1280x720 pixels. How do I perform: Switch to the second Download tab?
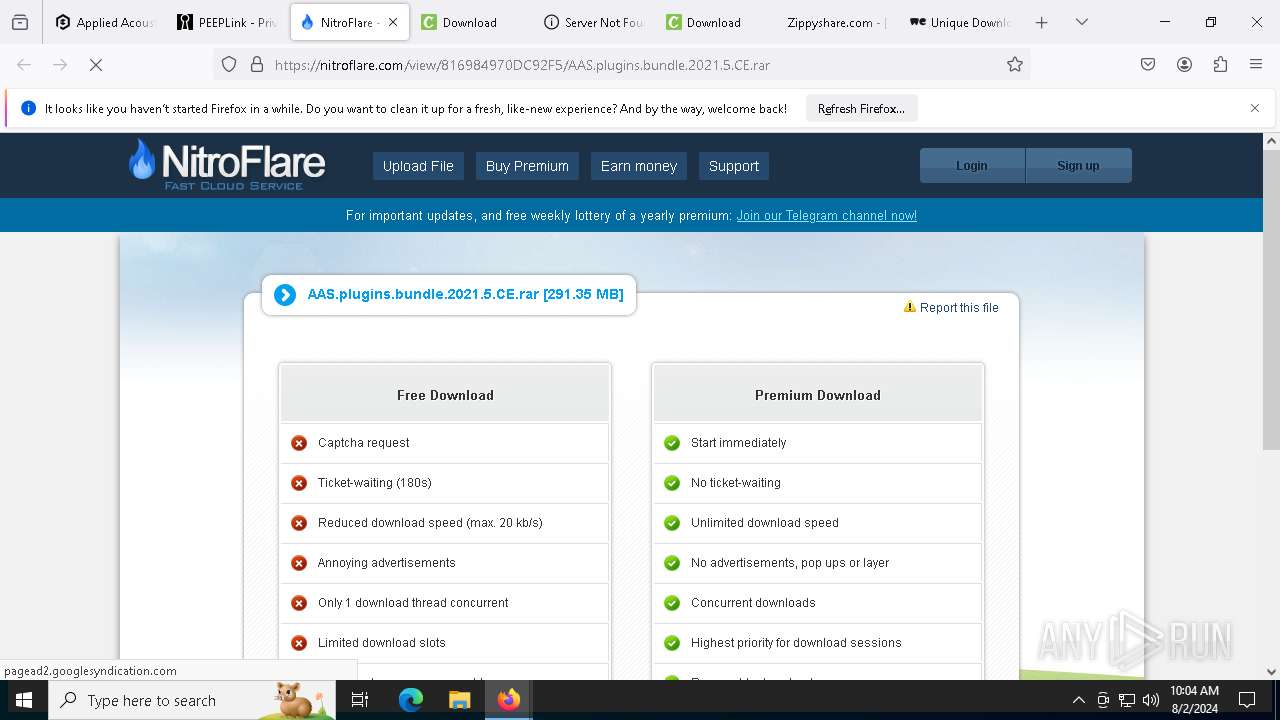tap(715, 22)
